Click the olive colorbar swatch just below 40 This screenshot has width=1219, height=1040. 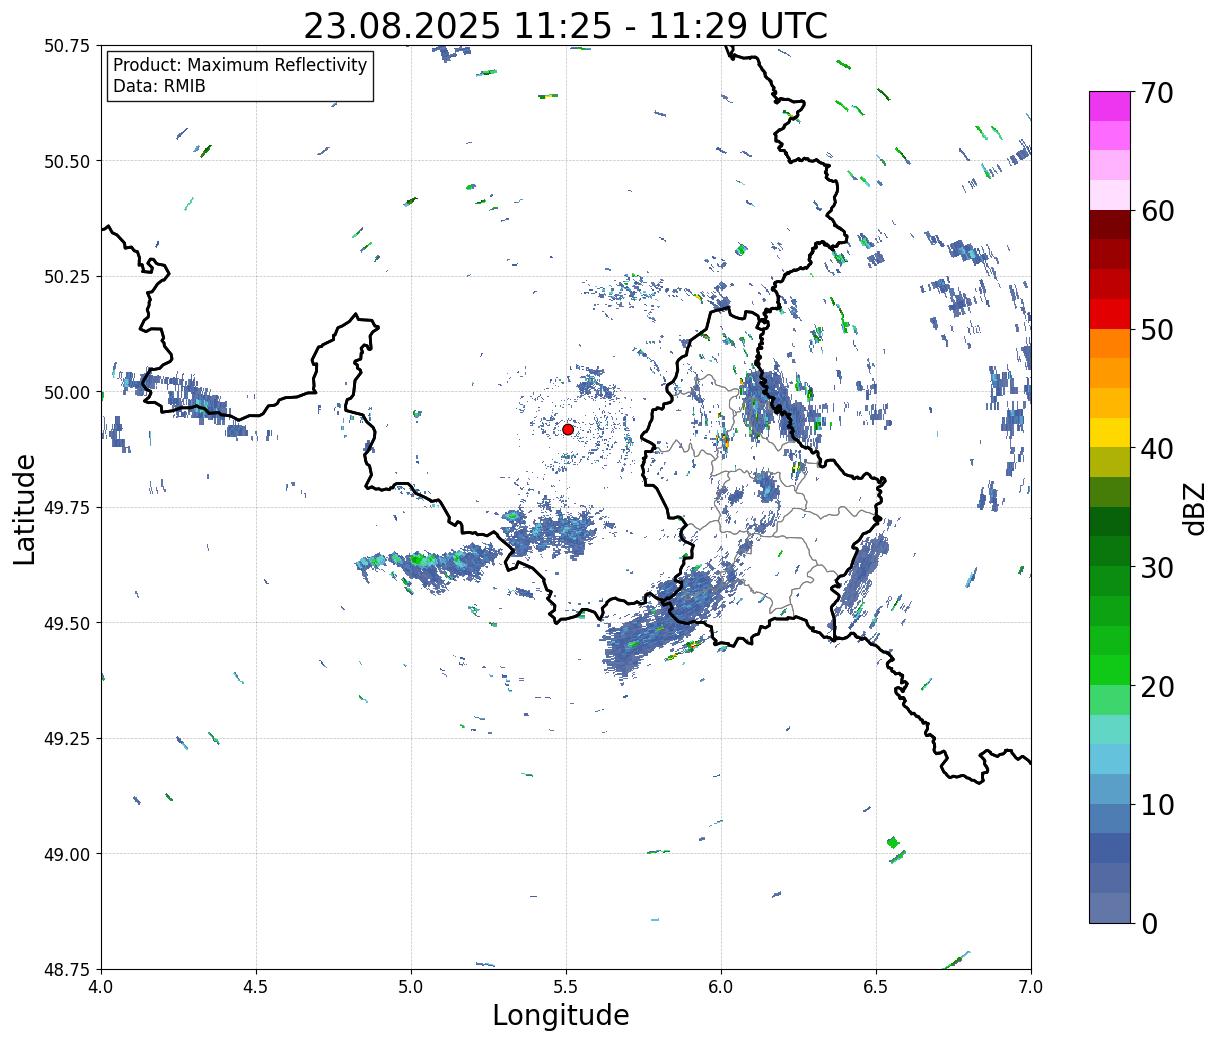tap(1110, 462)
